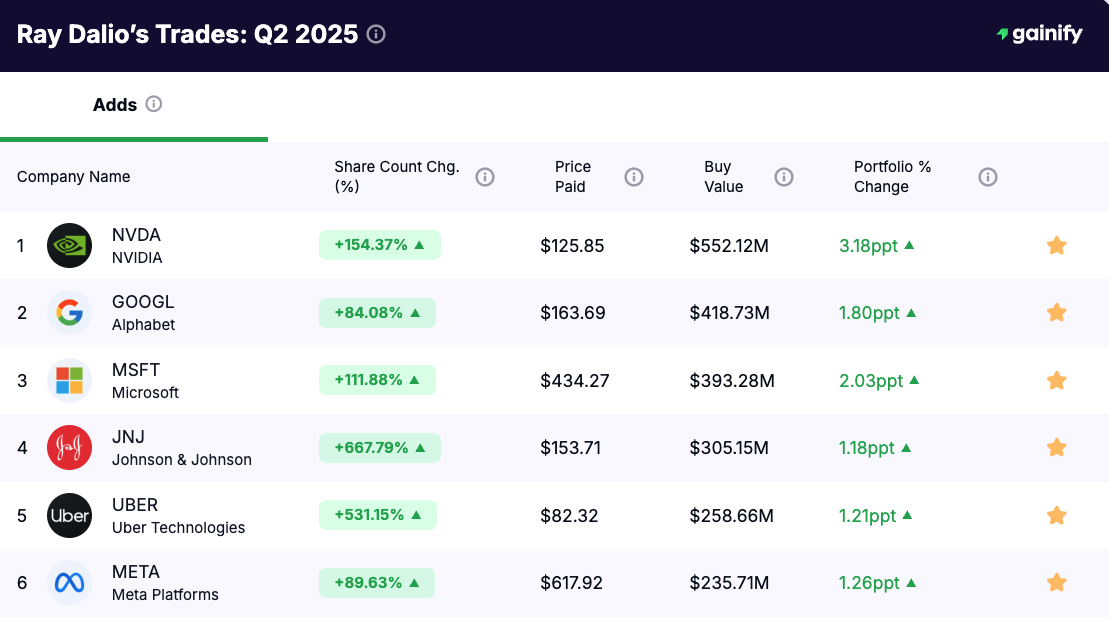Sort by the Company Name header
This screenshot has height=624, width=1109.
click(74, 177)
